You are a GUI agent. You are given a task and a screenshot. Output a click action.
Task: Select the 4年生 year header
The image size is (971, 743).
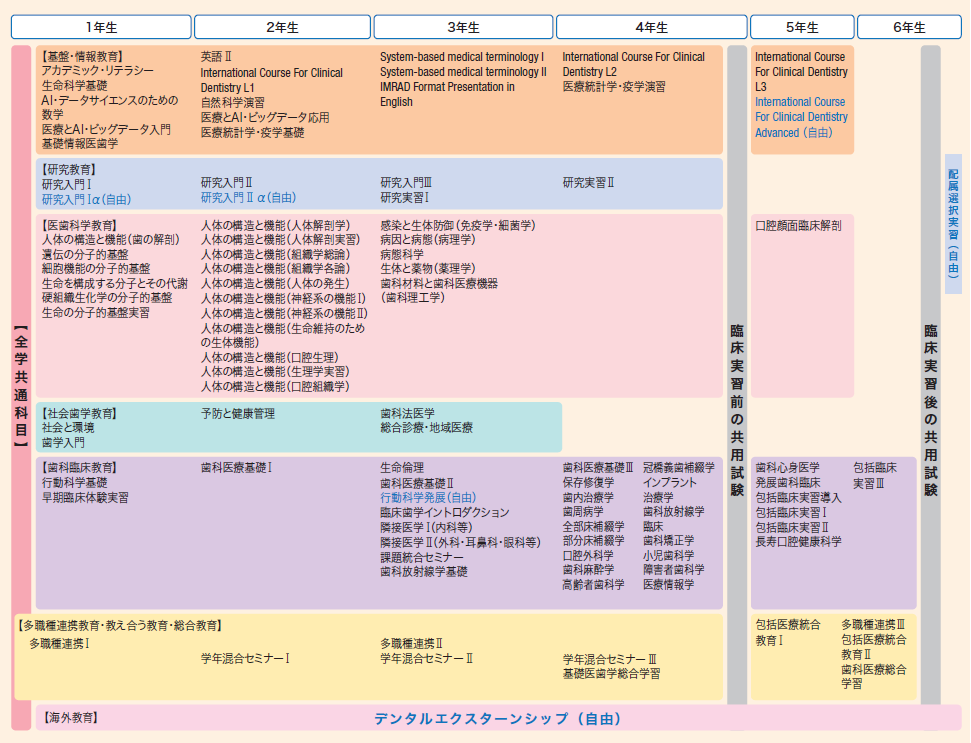651,27
